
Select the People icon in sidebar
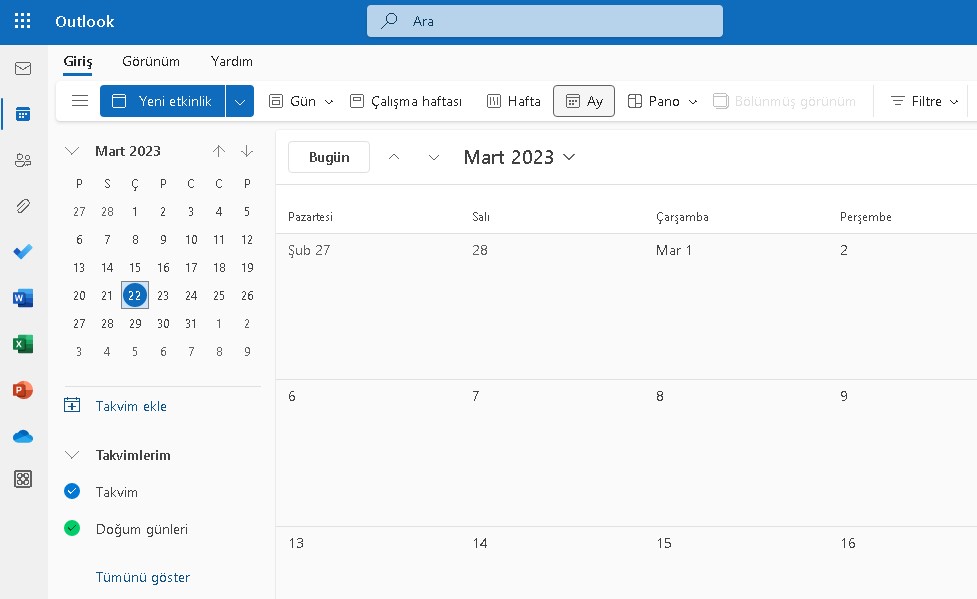pos(22,160)
